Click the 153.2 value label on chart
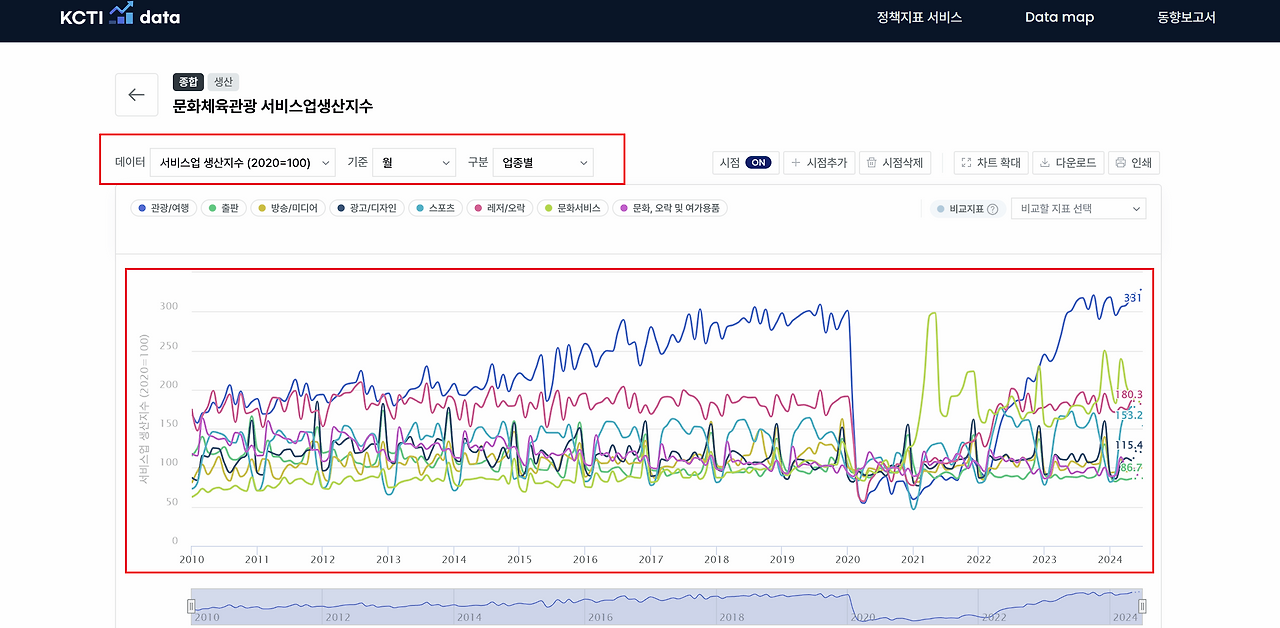 [1128, 415]
